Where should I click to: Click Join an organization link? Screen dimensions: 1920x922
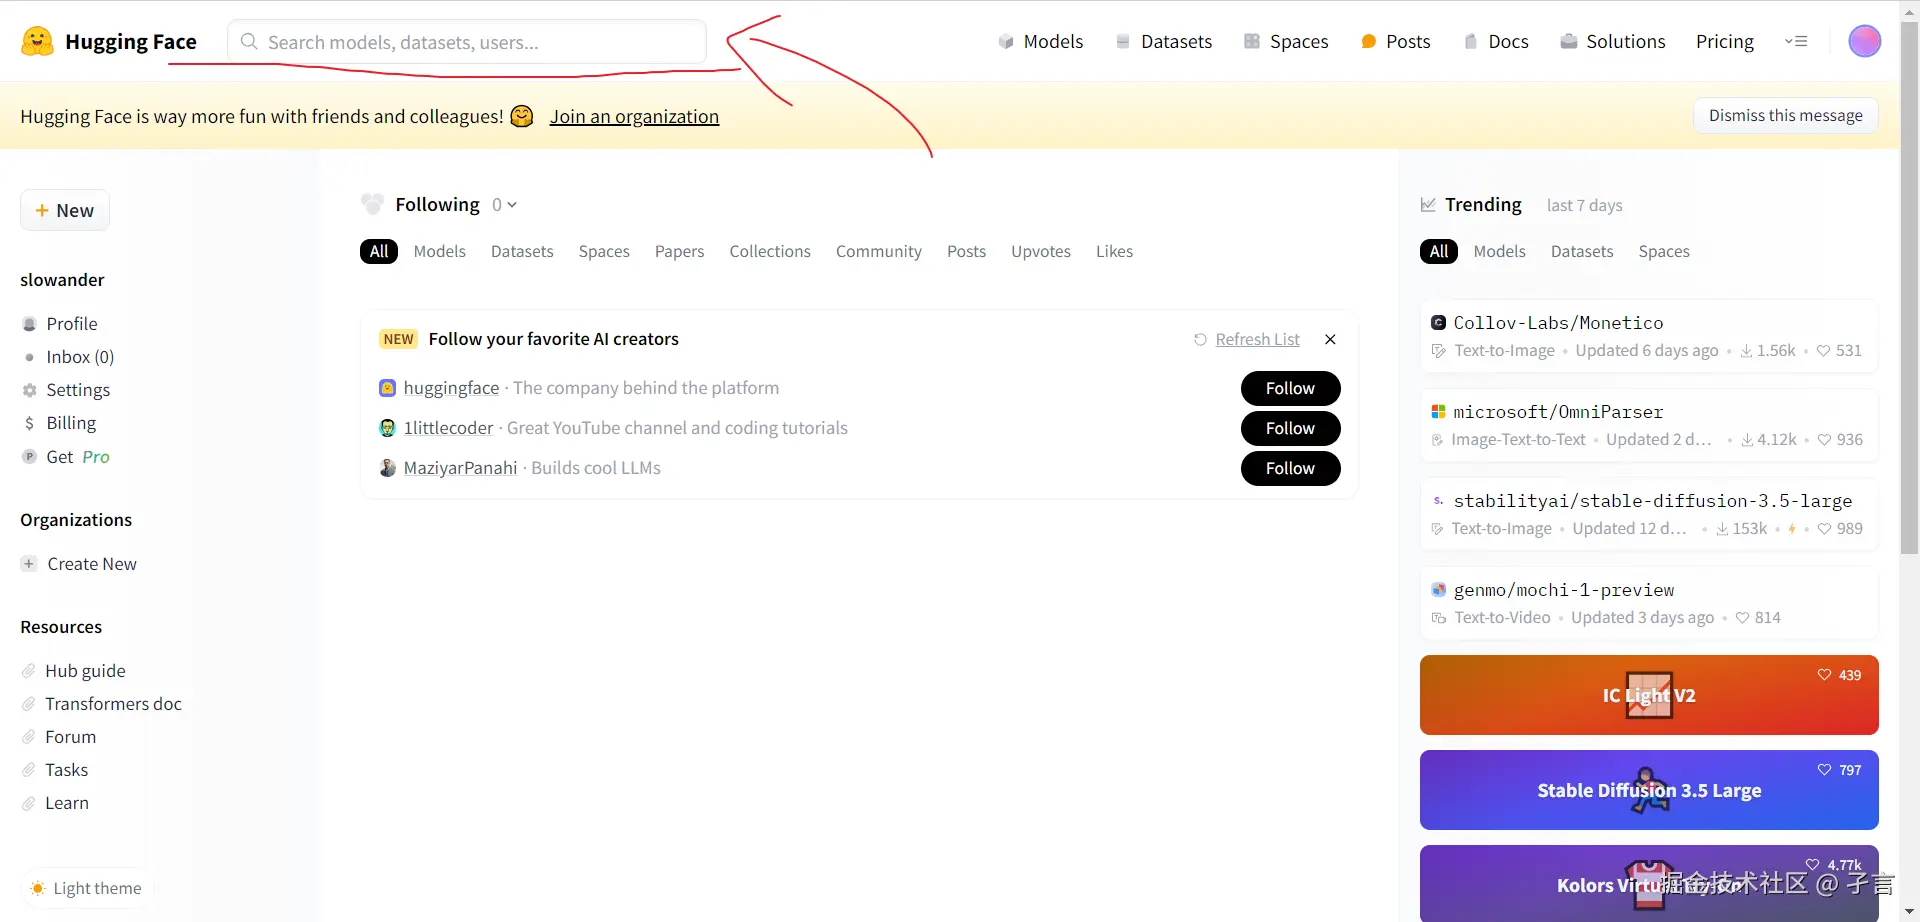[634, 116]
